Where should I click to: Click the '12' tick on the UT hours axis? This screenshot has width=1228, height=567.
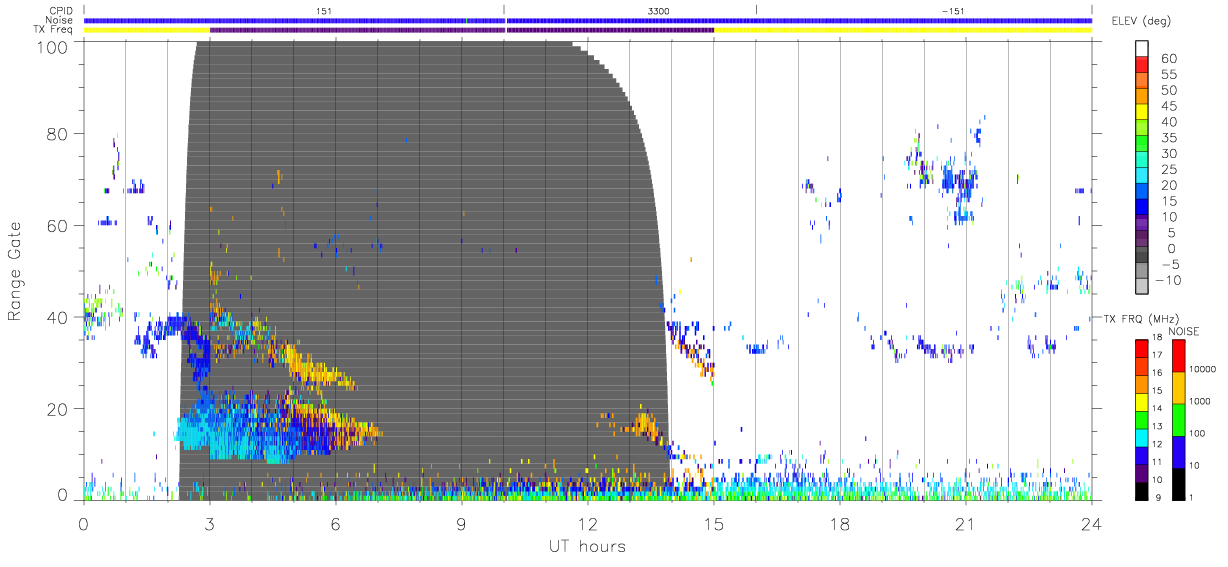click(587, 522)
